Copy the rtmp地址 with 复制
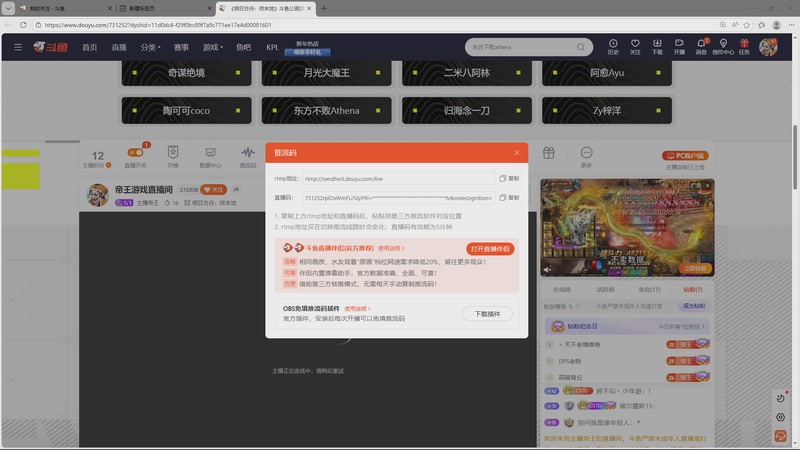 (509, 179)
